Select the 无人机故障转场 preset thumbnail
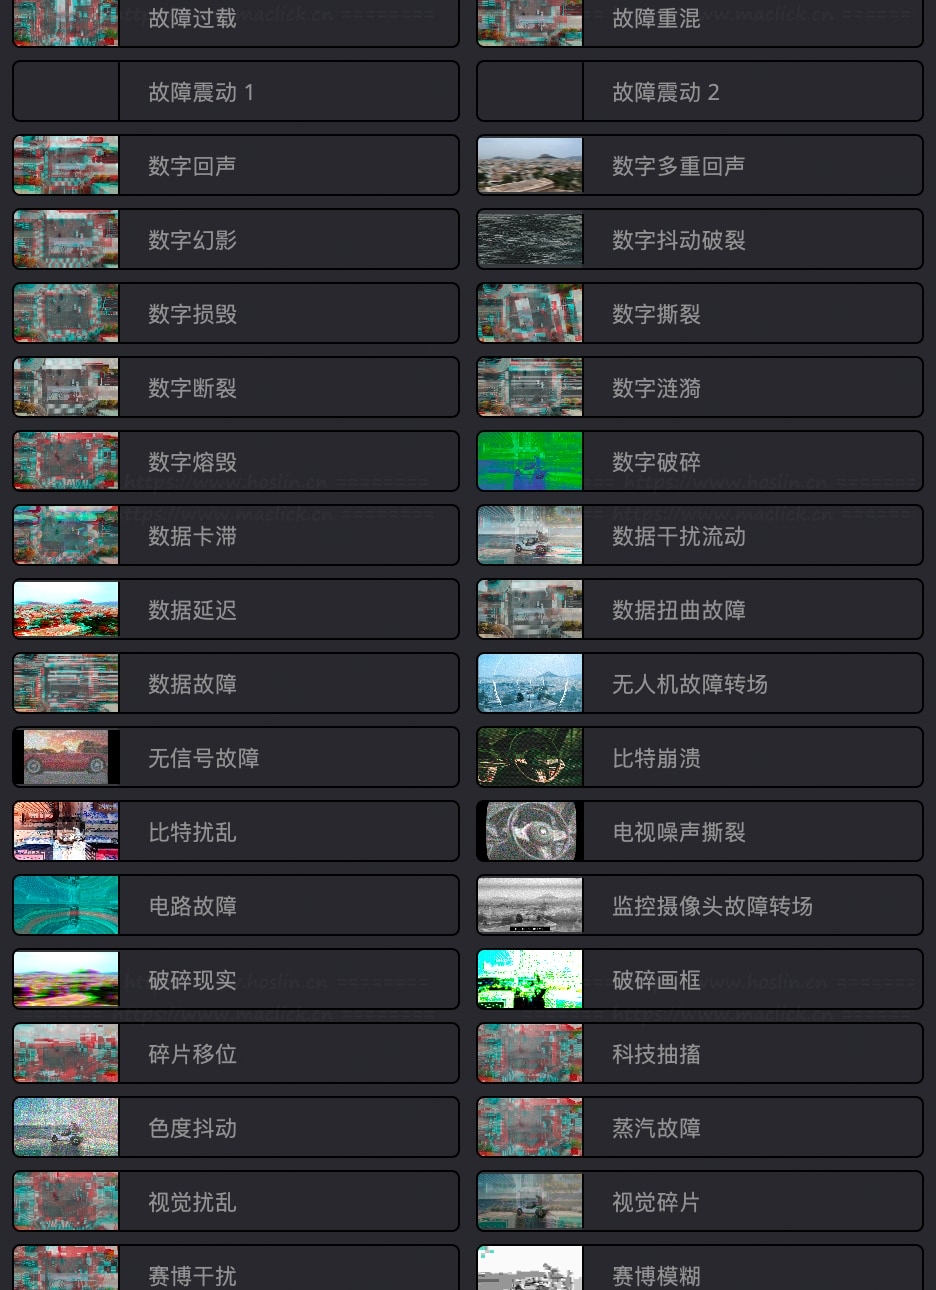This screenshot has width=936, height=1290. pos(530,683)
